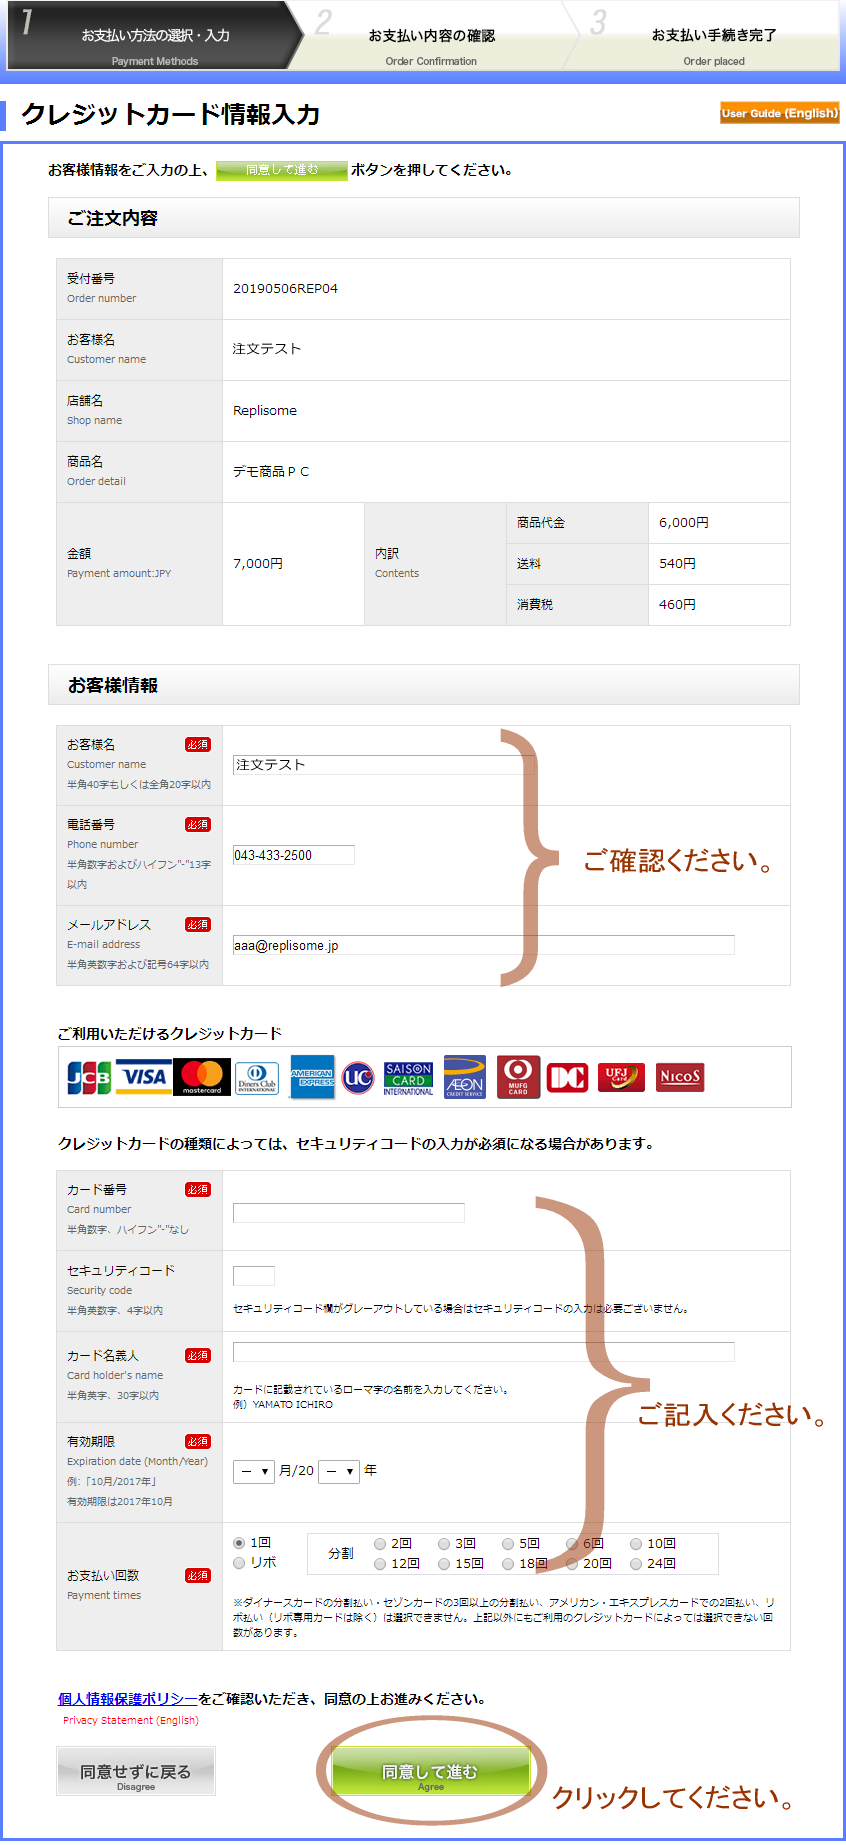Image resolution: width=846 pixels, height=1845 pixels.
Task: Open the expiration year dropdown
Action: pyautogui.click(x=339, y=1471)
